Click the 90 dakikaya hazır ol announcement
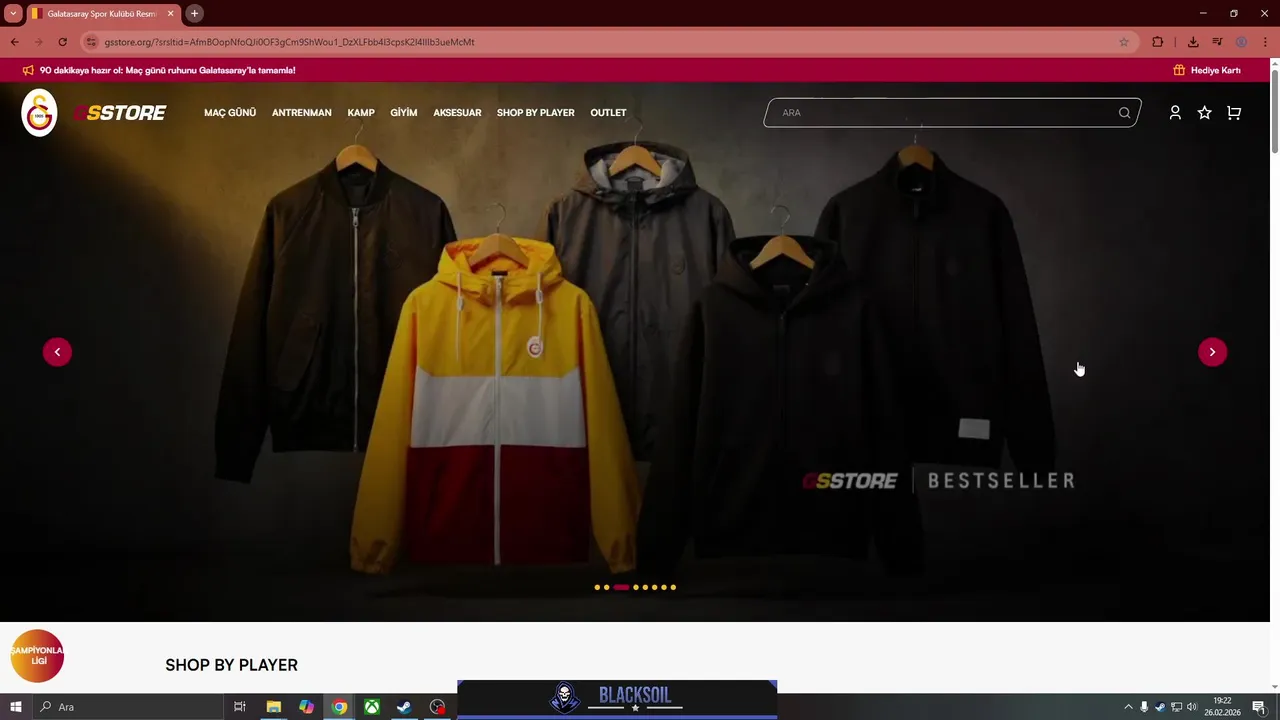Viewport: 1280px width, 720px height. click(167, 70)
